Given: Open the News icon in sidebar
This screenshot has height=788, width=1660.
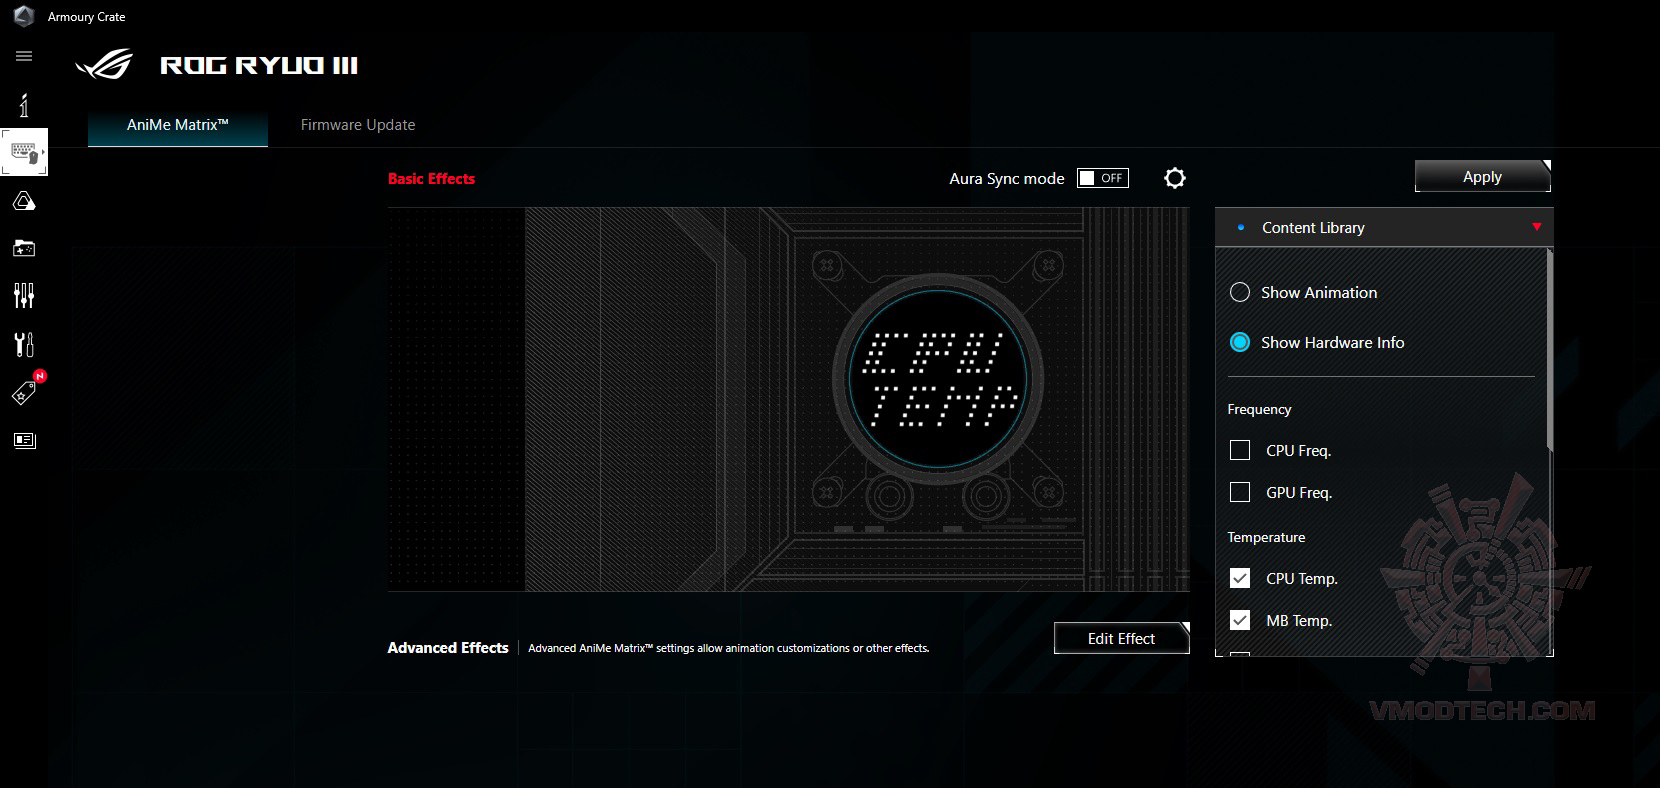Looking at the screenshot, I should click(x=24, y=440).
